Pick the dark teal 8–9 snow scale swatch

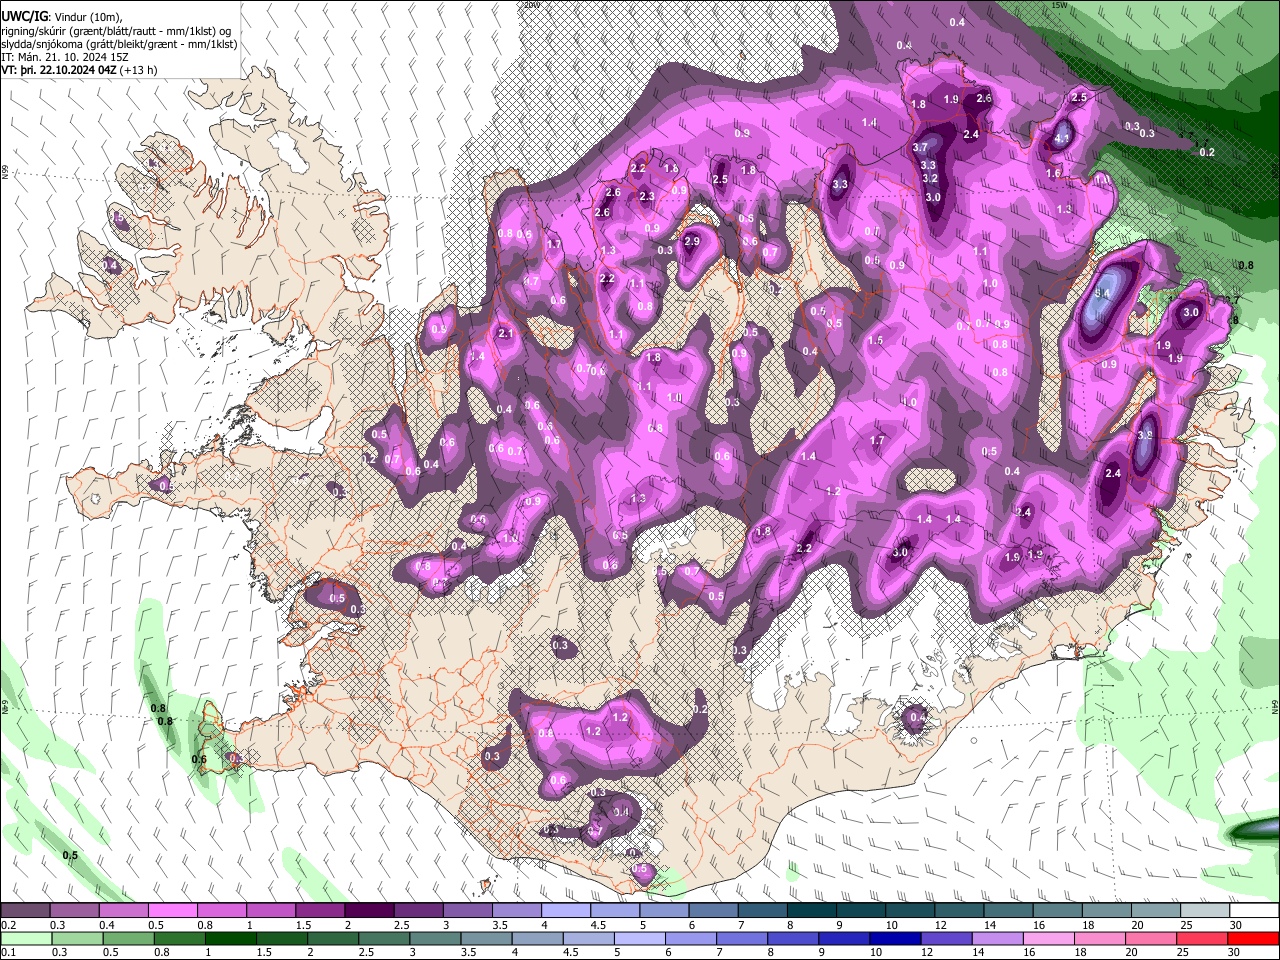tap(811, 911)
